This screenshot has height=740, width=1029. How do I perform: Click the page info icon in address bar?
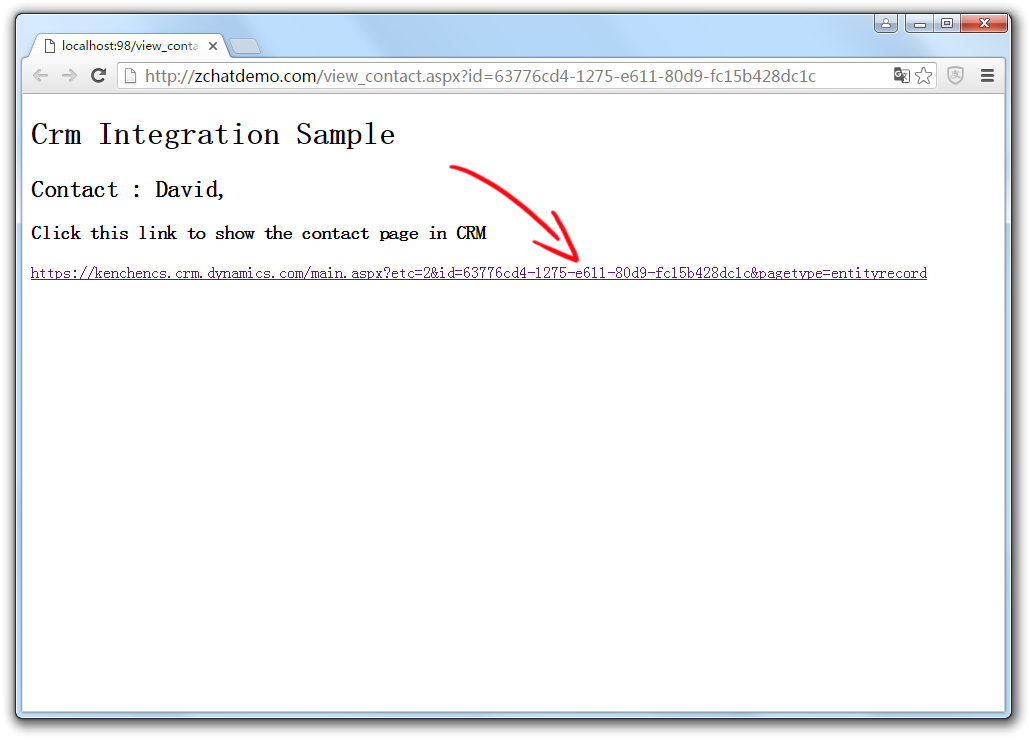click(x=131, y=76)
